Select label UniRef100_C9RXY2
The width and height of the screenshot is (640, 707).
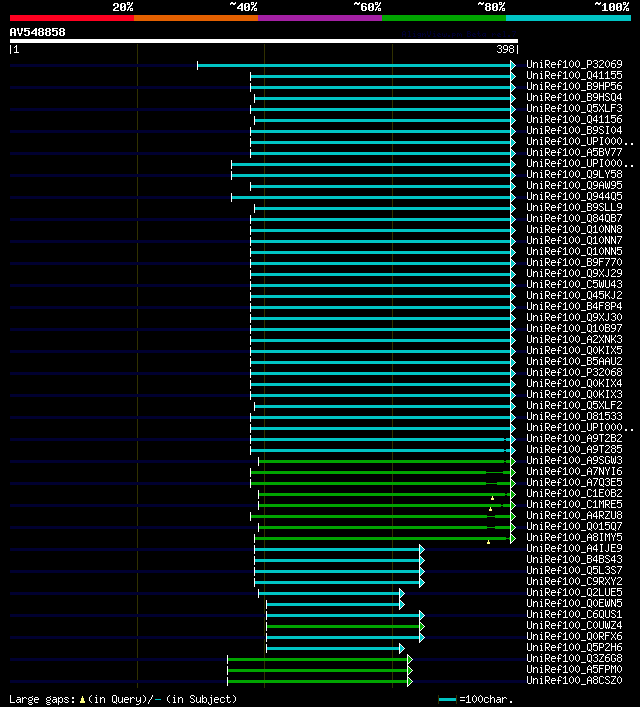pos(574,582)
